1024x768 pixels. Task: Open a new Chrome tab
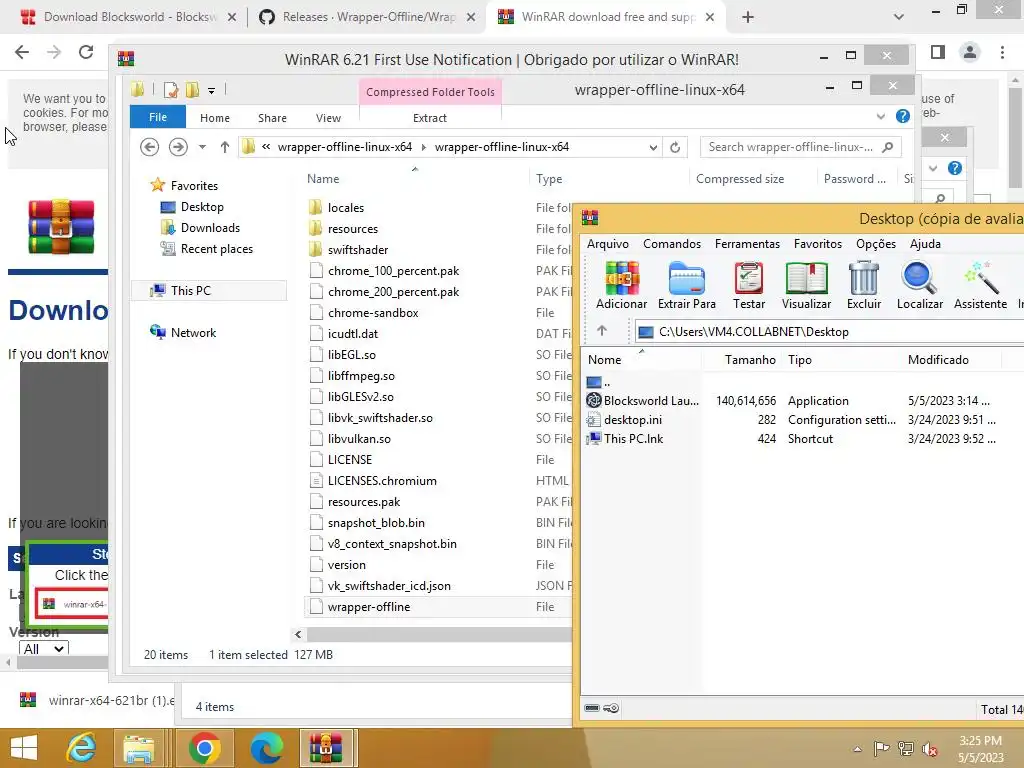click(748, 17)
